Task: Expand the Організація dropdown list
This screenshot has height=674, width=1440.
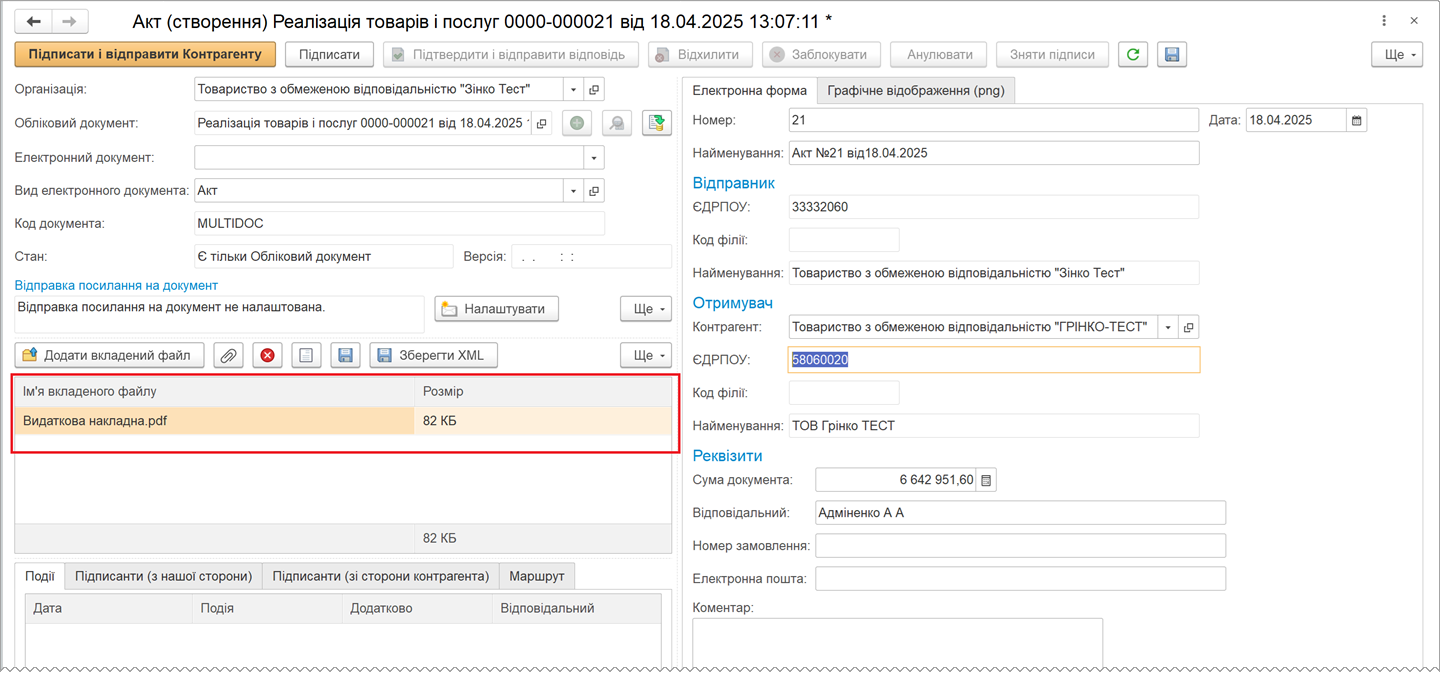Action: click(573, 90)
